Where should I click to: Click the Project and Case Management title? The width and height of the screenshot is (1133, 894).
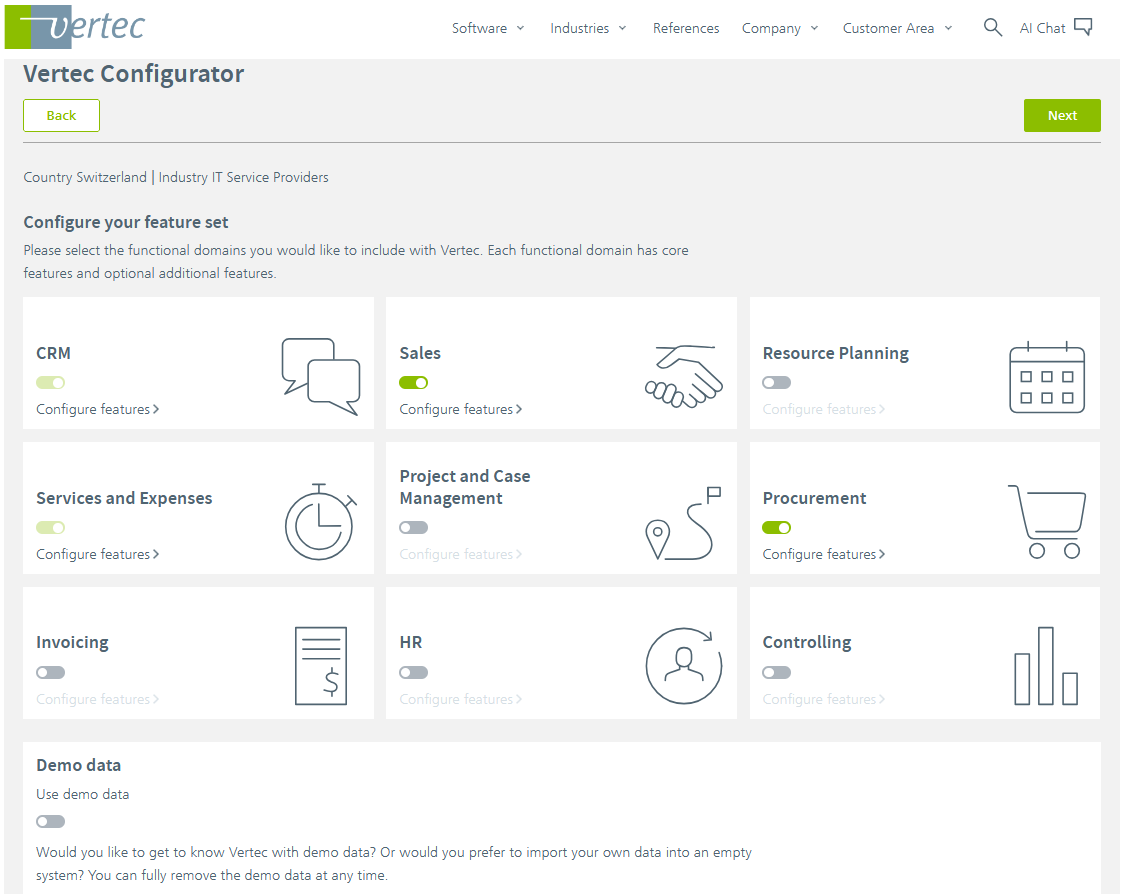(x=465, y=487)
